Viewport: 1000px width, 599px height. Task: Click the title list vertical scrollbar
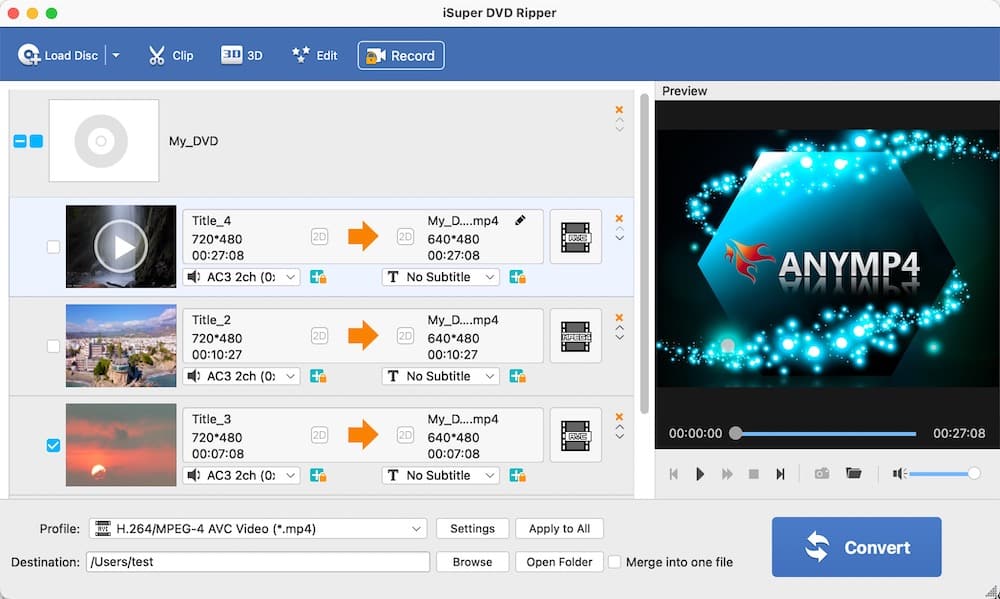pos(644,254)
